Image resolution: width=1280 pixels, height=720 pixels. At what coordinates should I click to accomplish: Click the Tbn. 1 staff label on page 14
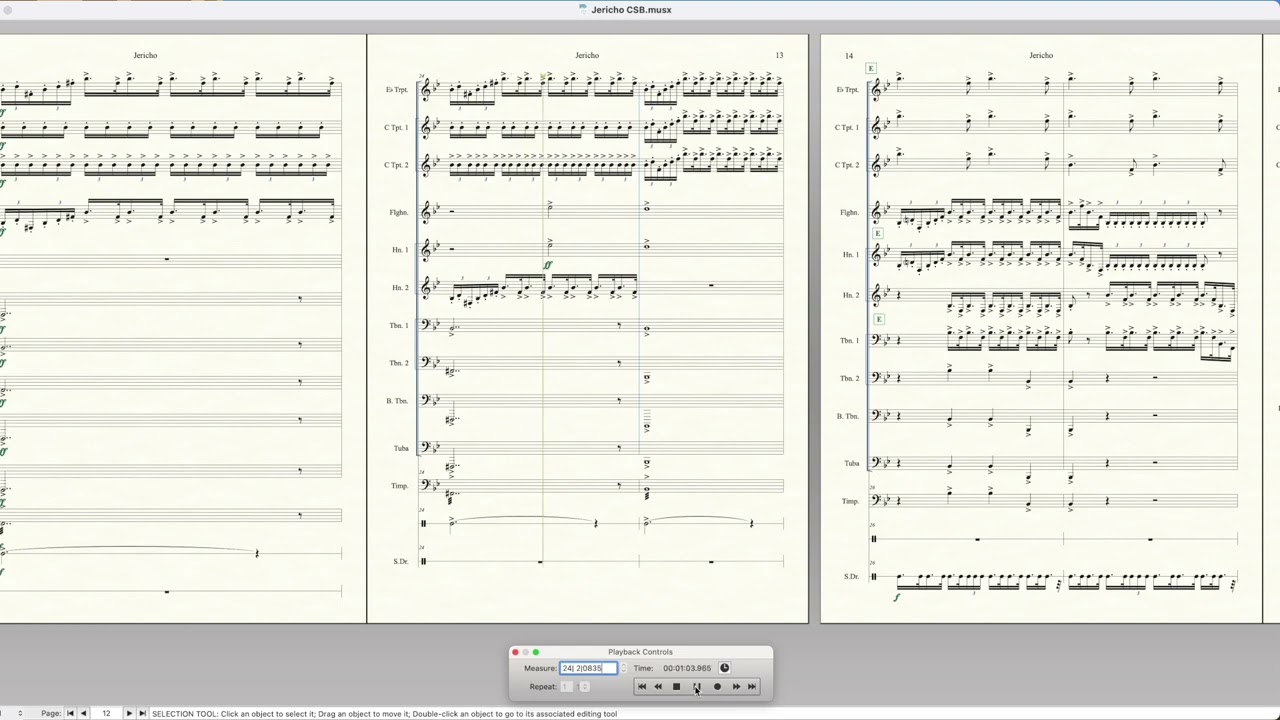tap(849, 341)
